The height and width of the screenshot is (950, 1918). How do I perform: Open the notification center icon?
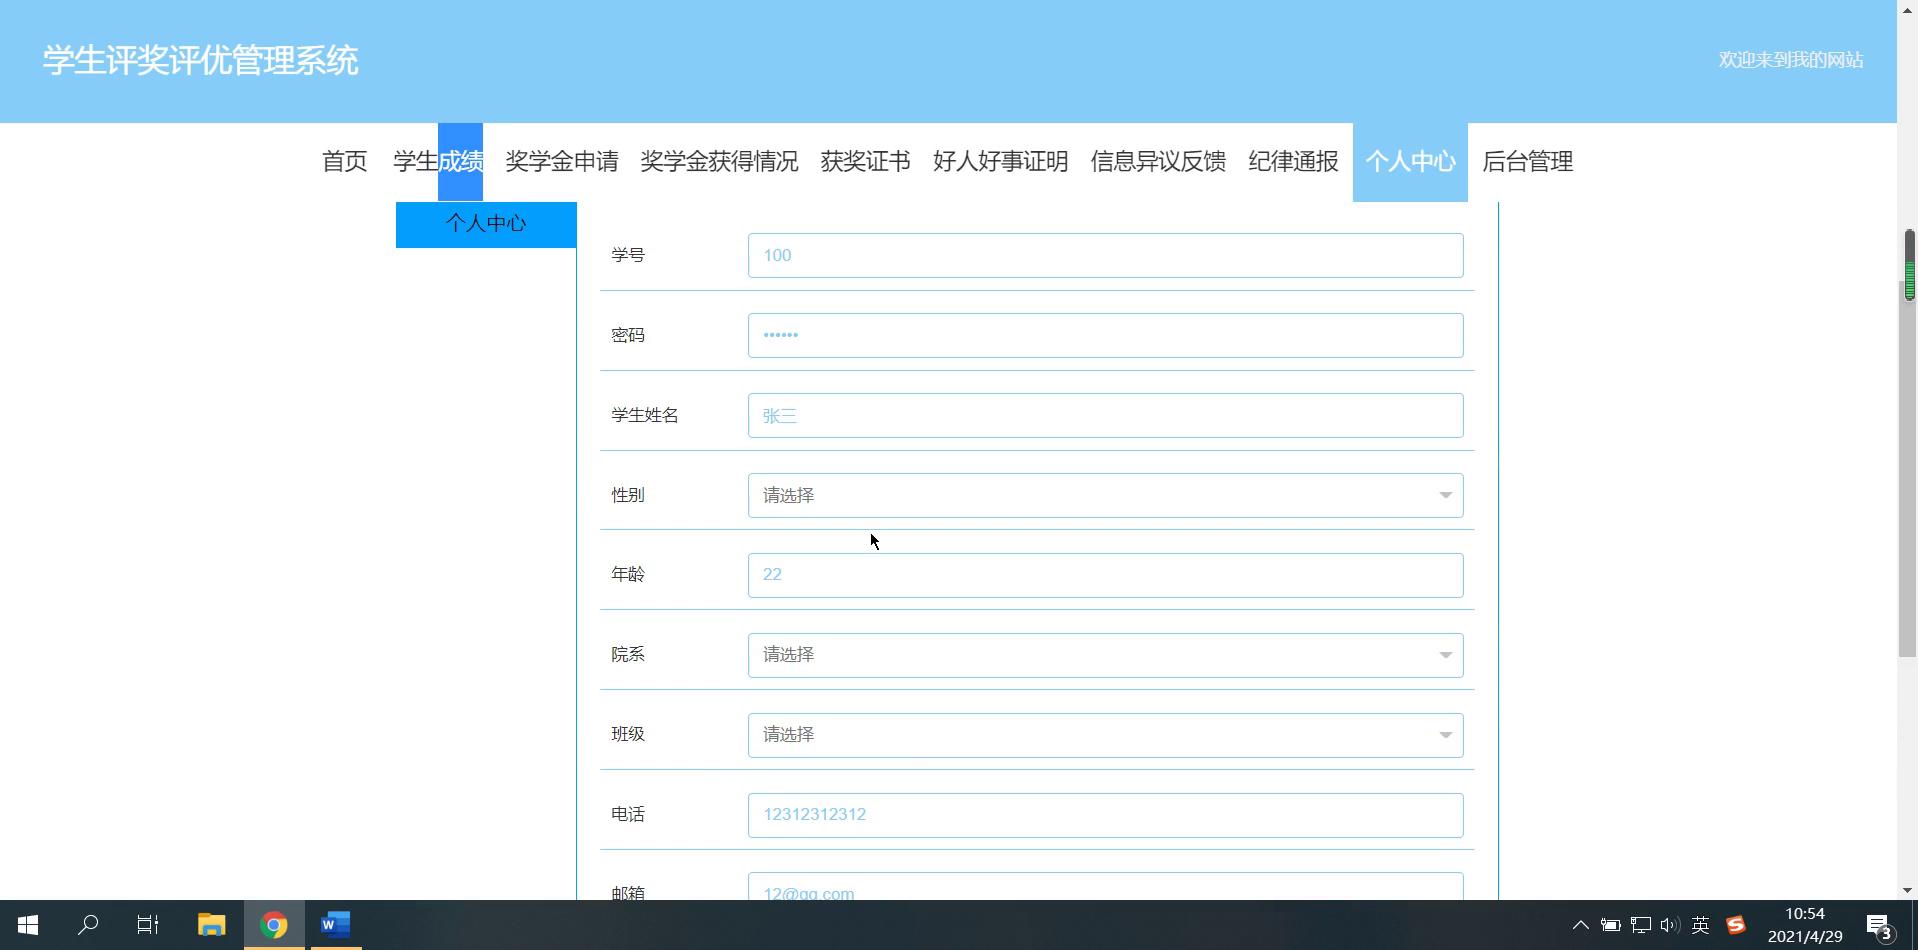click(1879, 926)
